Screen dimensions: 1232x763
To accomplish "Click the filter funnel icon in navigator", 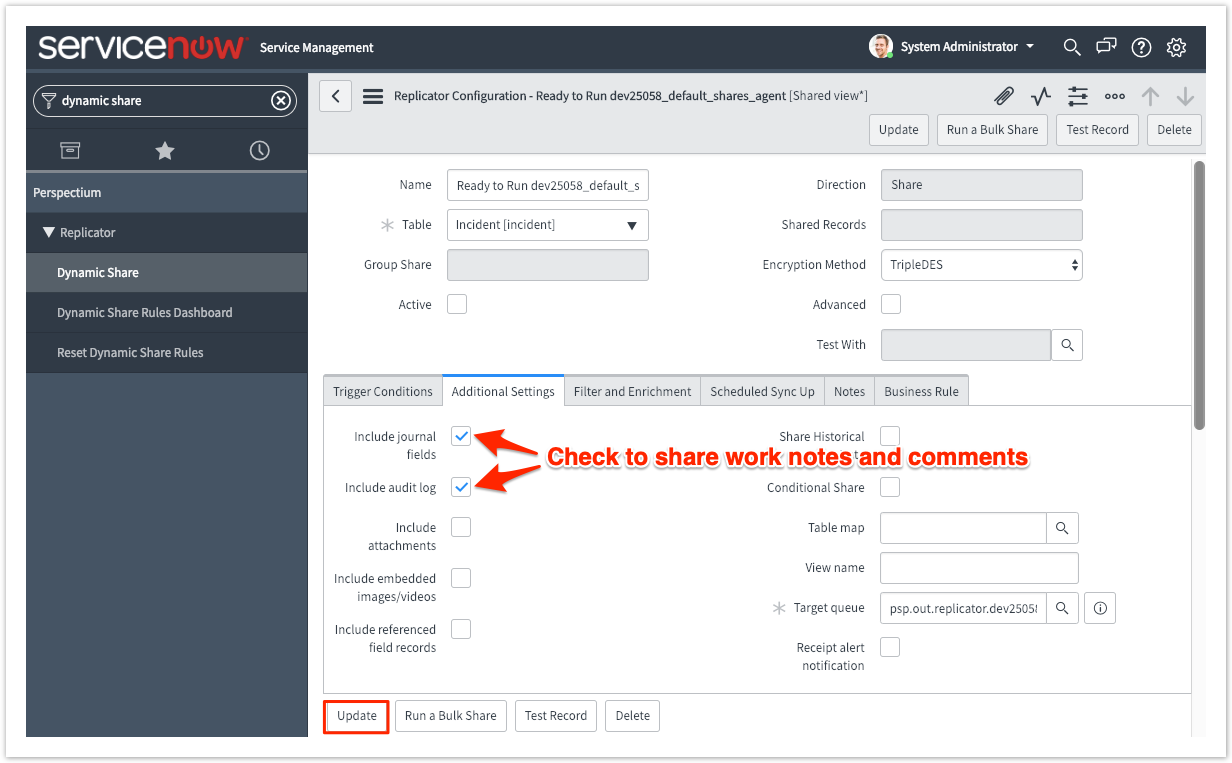I will coord(48,100).
